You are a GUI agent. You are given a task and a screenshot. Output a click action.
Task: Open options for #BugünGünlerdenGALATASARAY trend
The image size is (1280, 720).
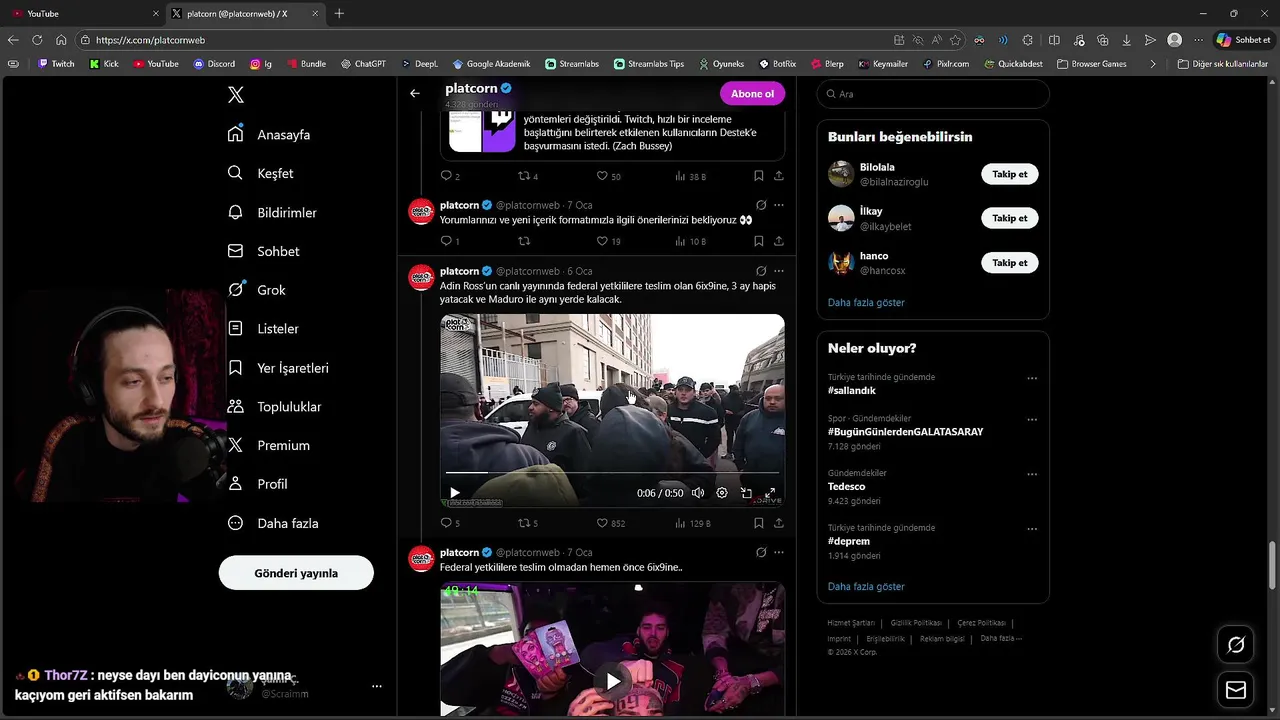coord(1032,420)
